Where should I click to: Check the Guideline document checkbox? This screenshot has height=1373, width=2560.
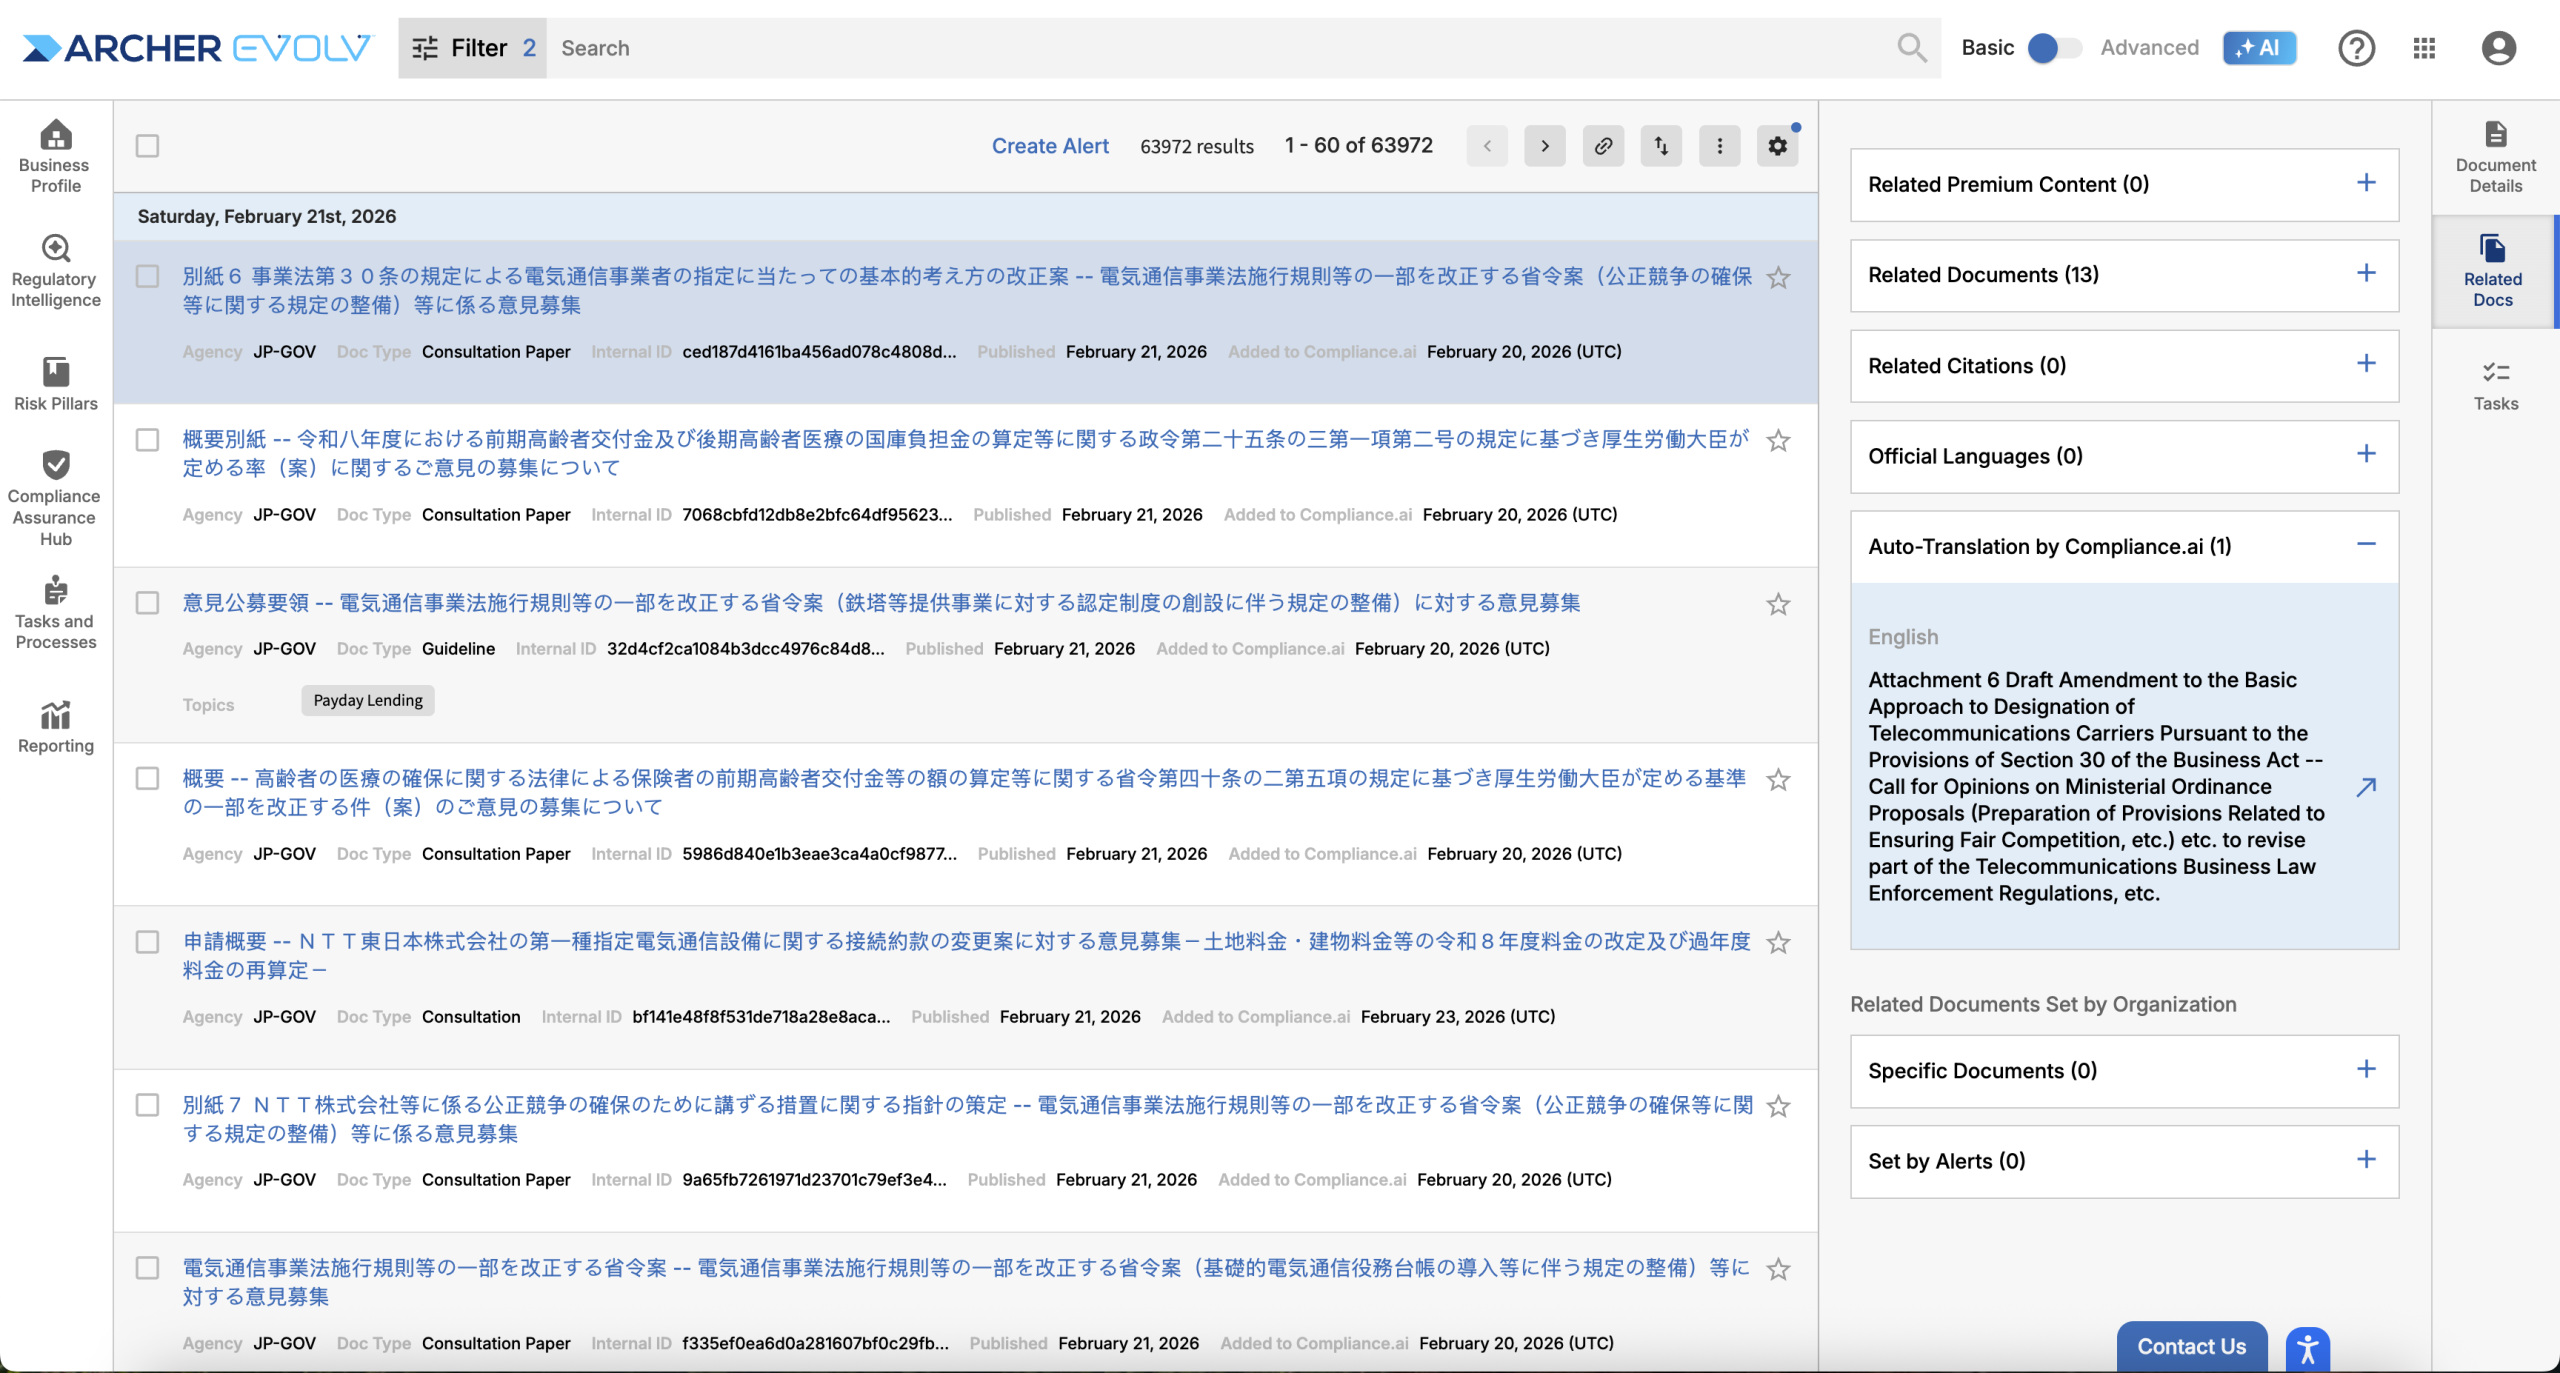[x=148, y=603]
